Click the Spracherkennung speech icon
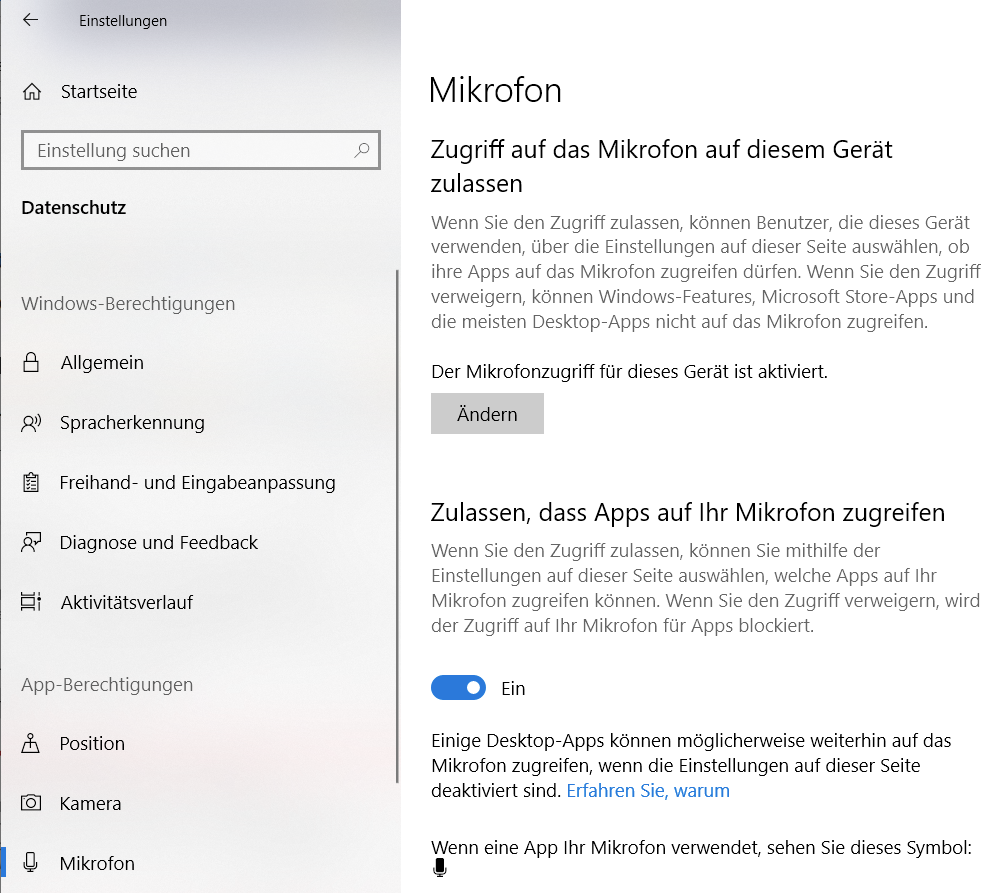 tap(31, 422)
